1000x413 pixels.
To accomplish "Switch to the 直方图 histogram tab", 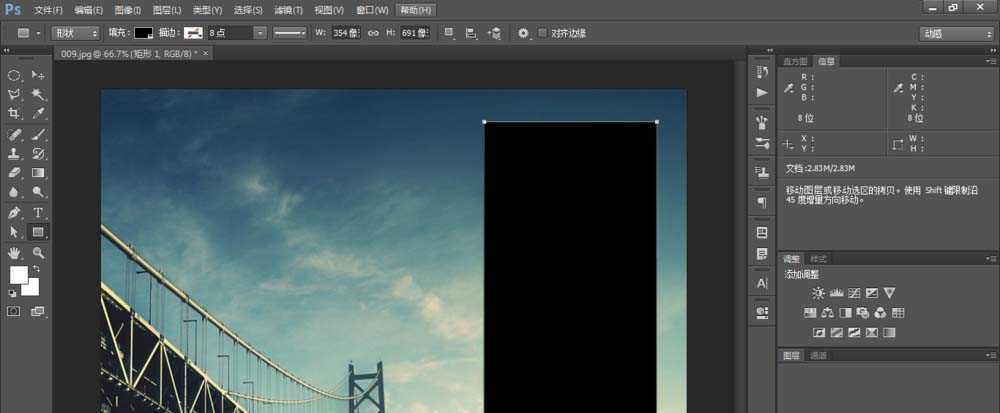I will [x=796, y=61].
